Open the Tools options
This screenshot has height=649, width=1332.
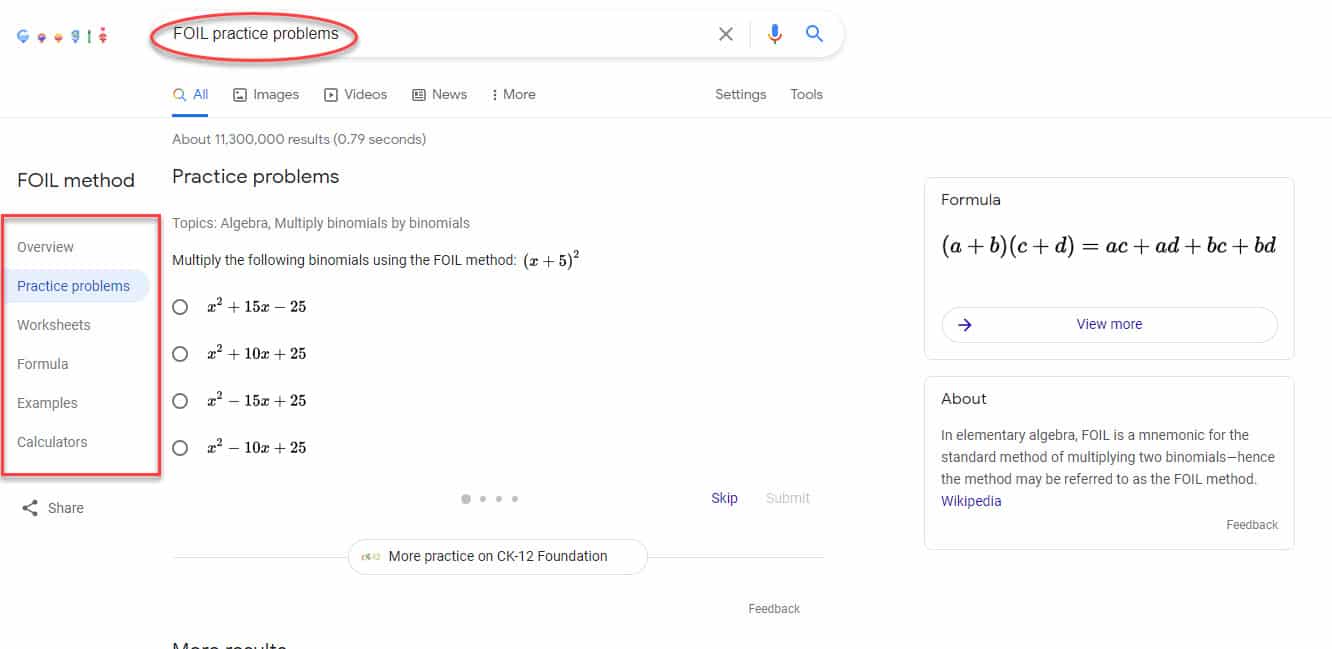pyautogui.click(x=806, y=93)
